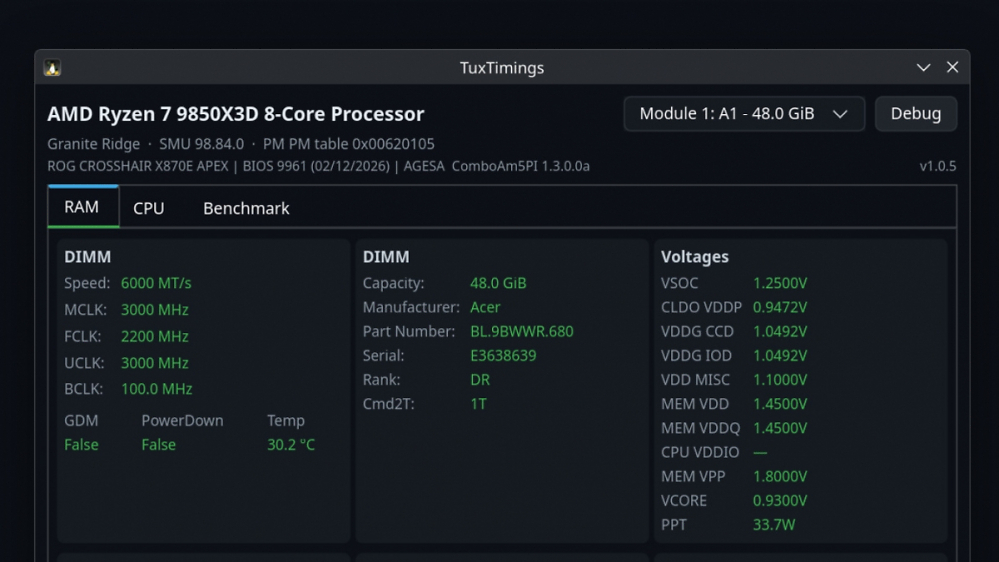Select the 30.2 °C temperature reading
The image size is (999, 562).
coord(291,445)
